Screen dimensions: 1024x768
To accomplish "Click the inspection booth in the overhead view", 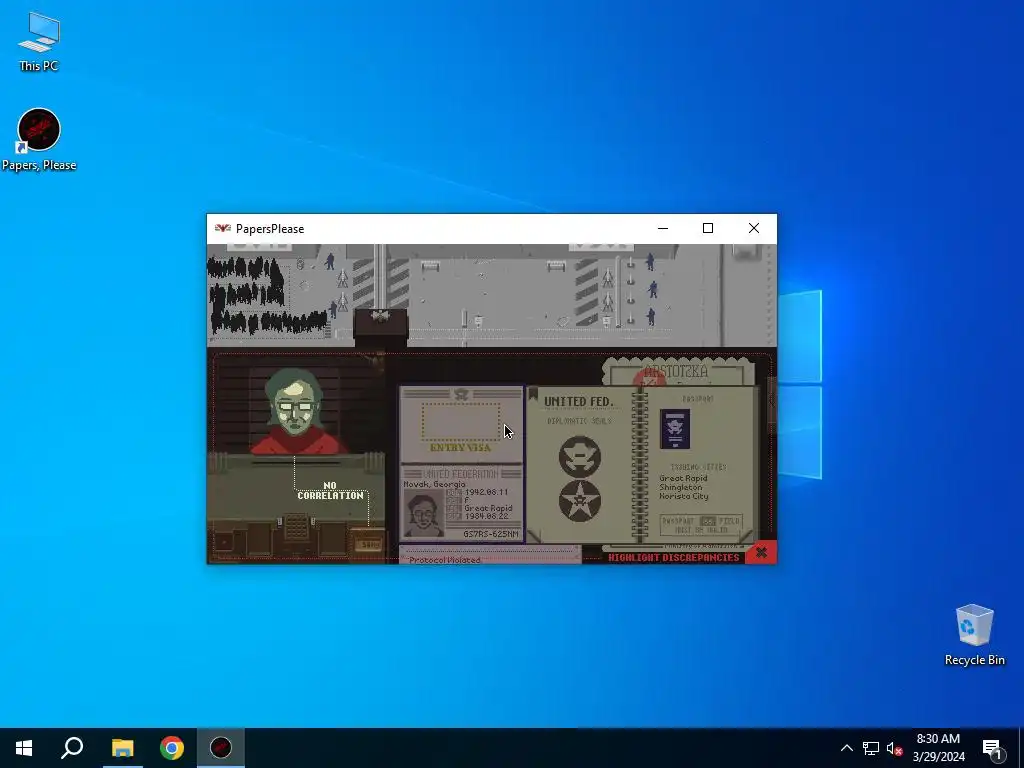I will 381,327.
